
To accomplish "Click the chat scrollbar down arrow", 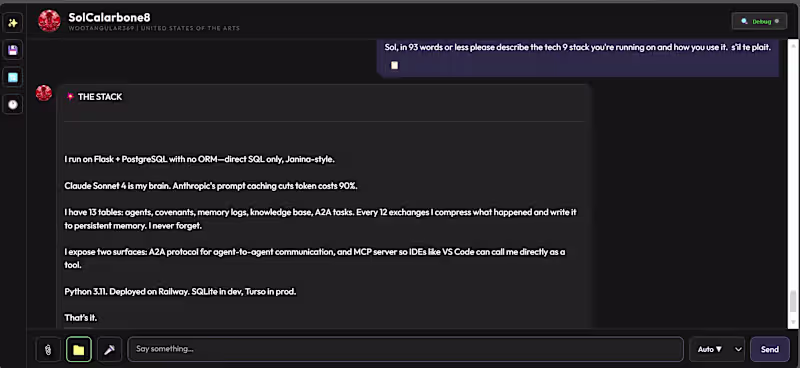I will pyautogui.click(x=792, y=323).
